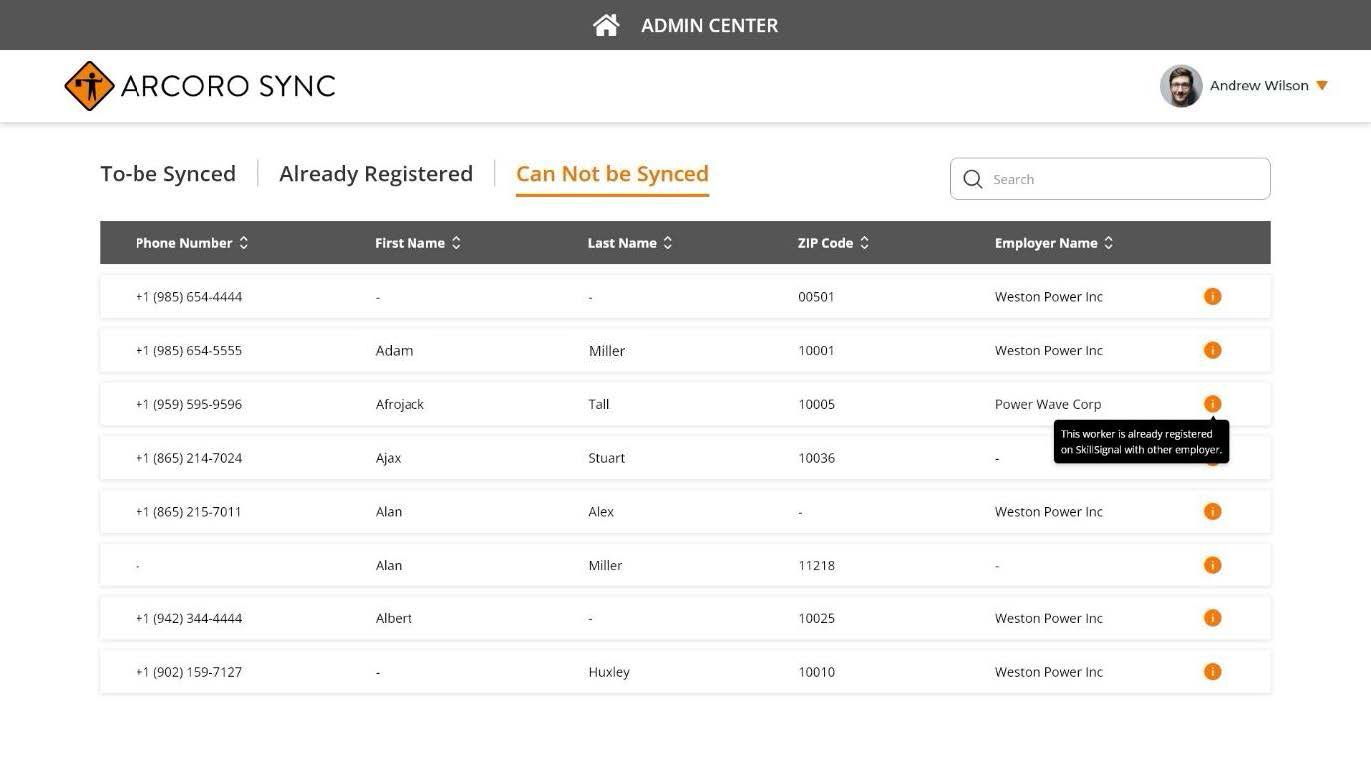
Task: Click the Arcoro Sync logo icon
Action: (89, 86)
